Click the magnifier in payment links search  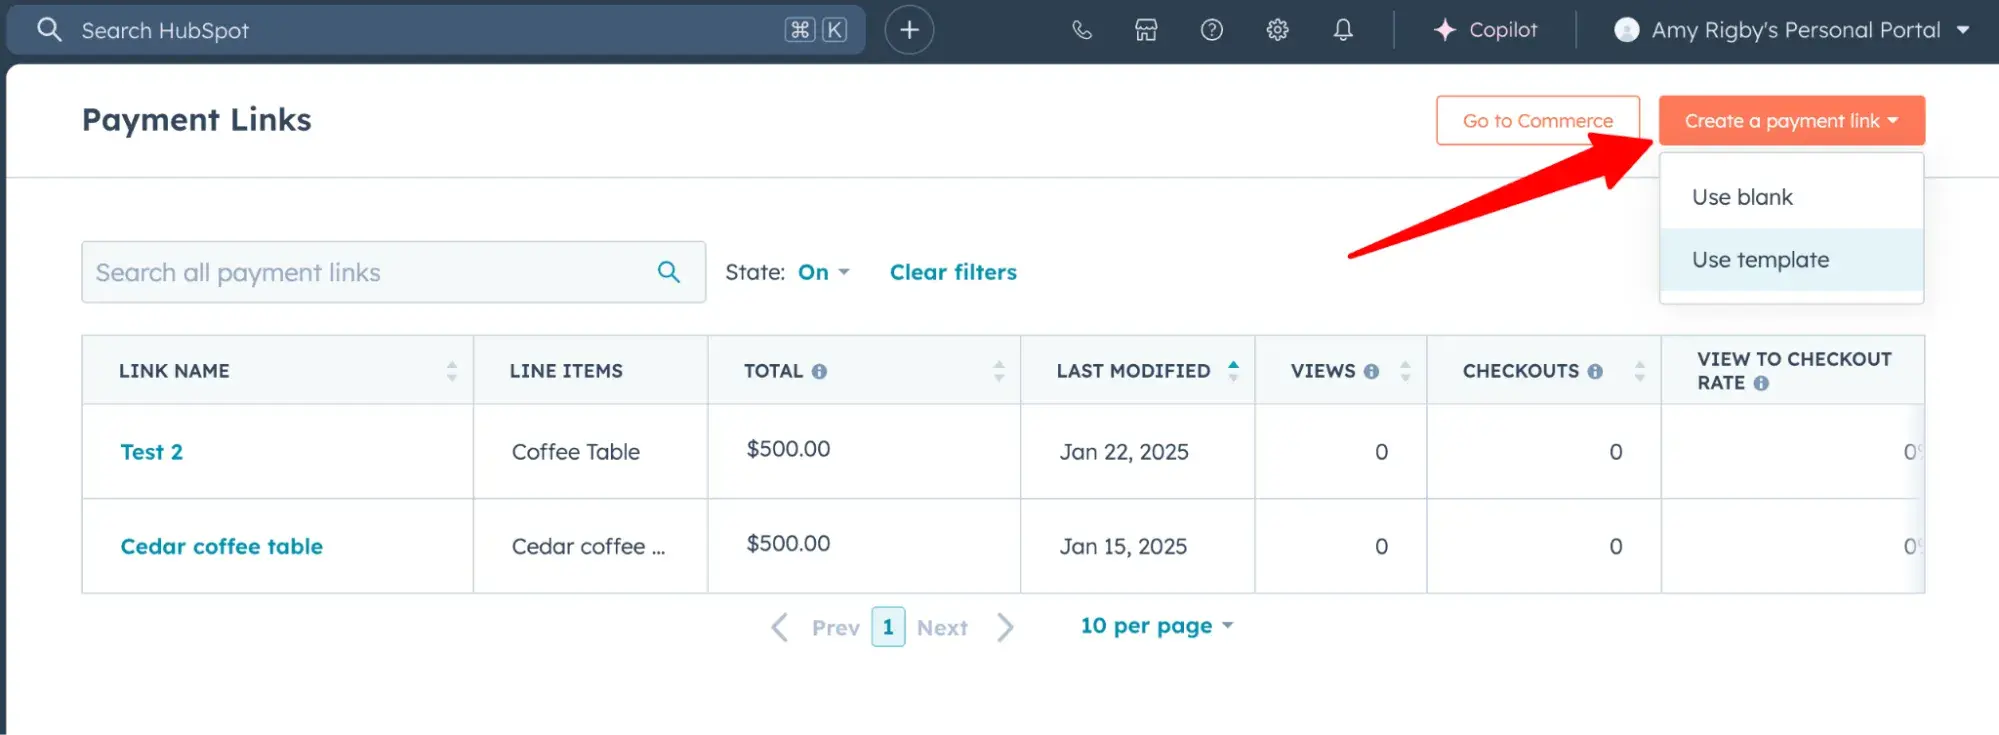tap(668, 272)
